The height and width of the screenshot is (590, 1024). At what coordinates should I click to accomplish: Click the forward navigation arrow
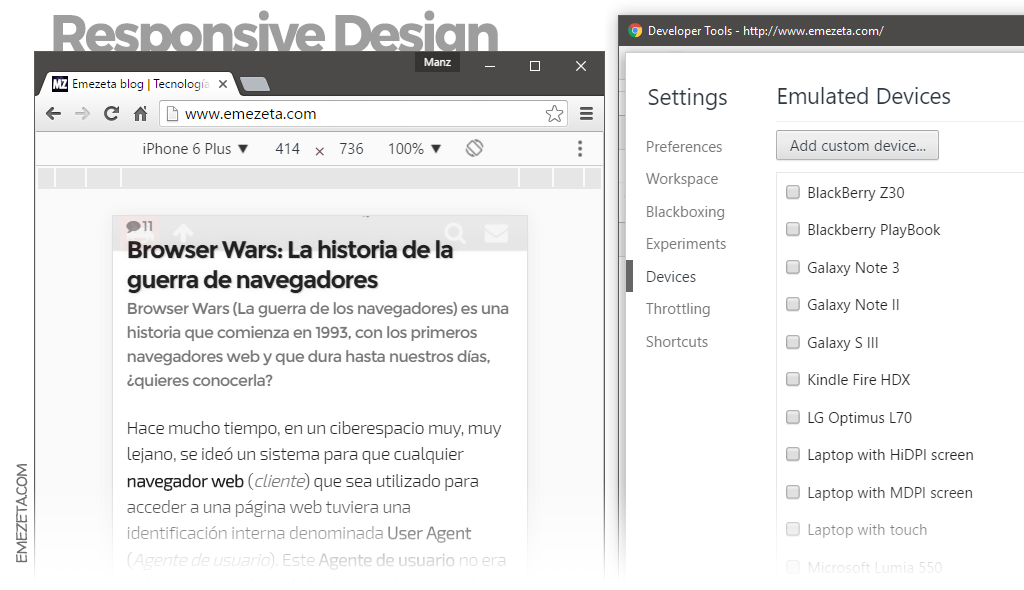click(82, 114)
